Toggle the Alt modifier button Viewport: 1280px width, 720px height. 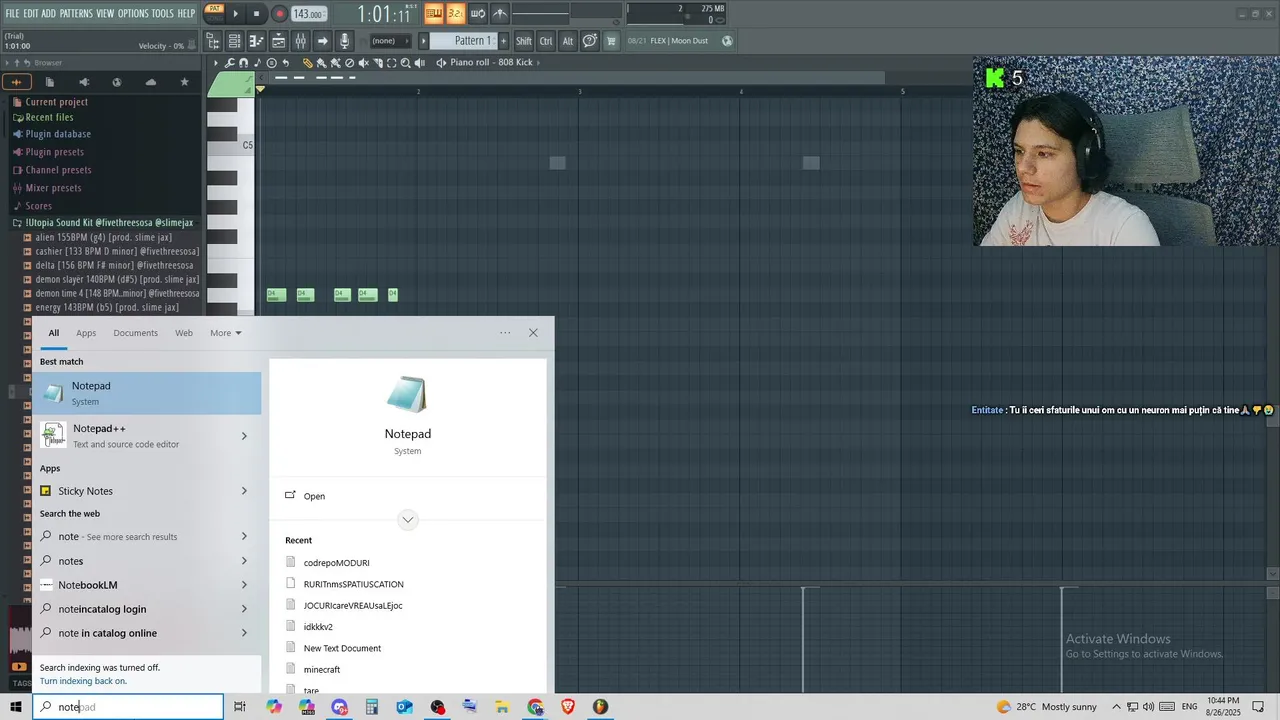568,41
